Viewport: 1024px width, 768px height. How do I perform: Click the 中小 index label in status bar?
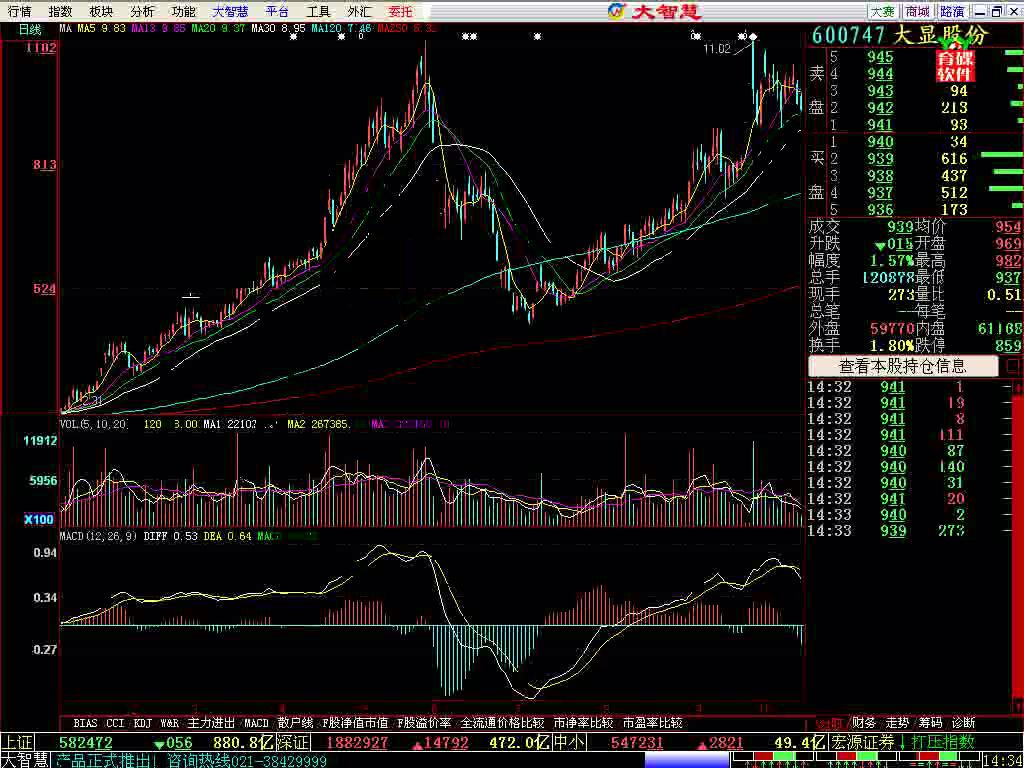(x=570, y=743)
